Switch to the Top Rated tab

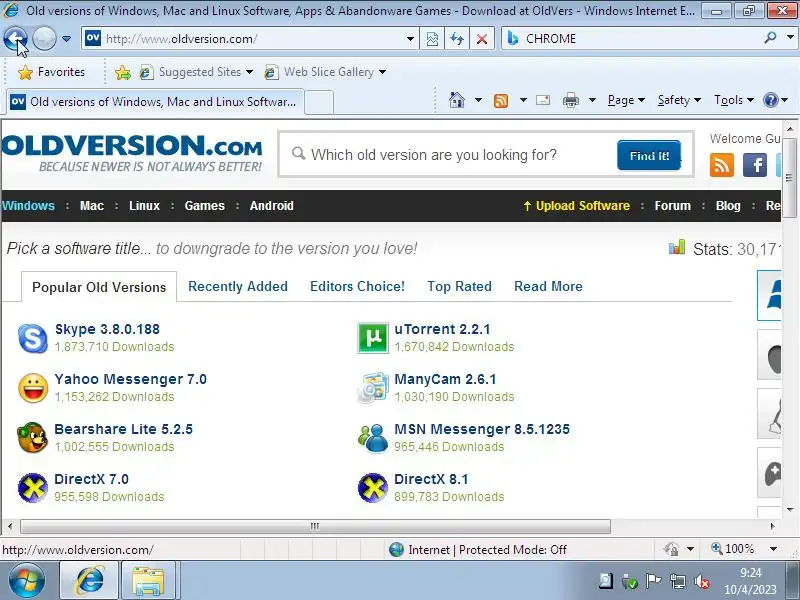pyautogui.click(x=459, y=286)
